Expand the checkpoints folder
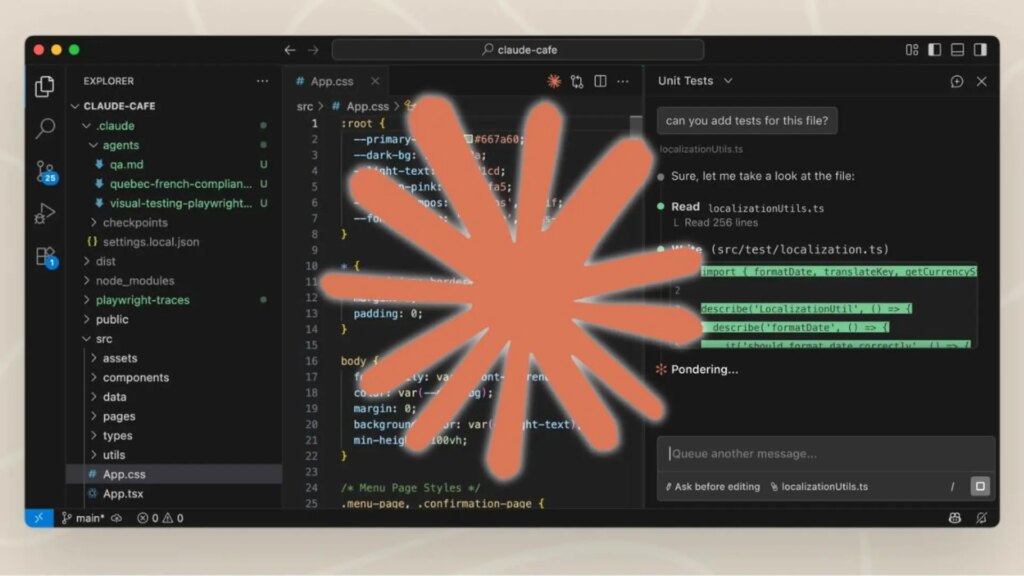Screen dimensions: 1024x576 [x=135, y=223]
